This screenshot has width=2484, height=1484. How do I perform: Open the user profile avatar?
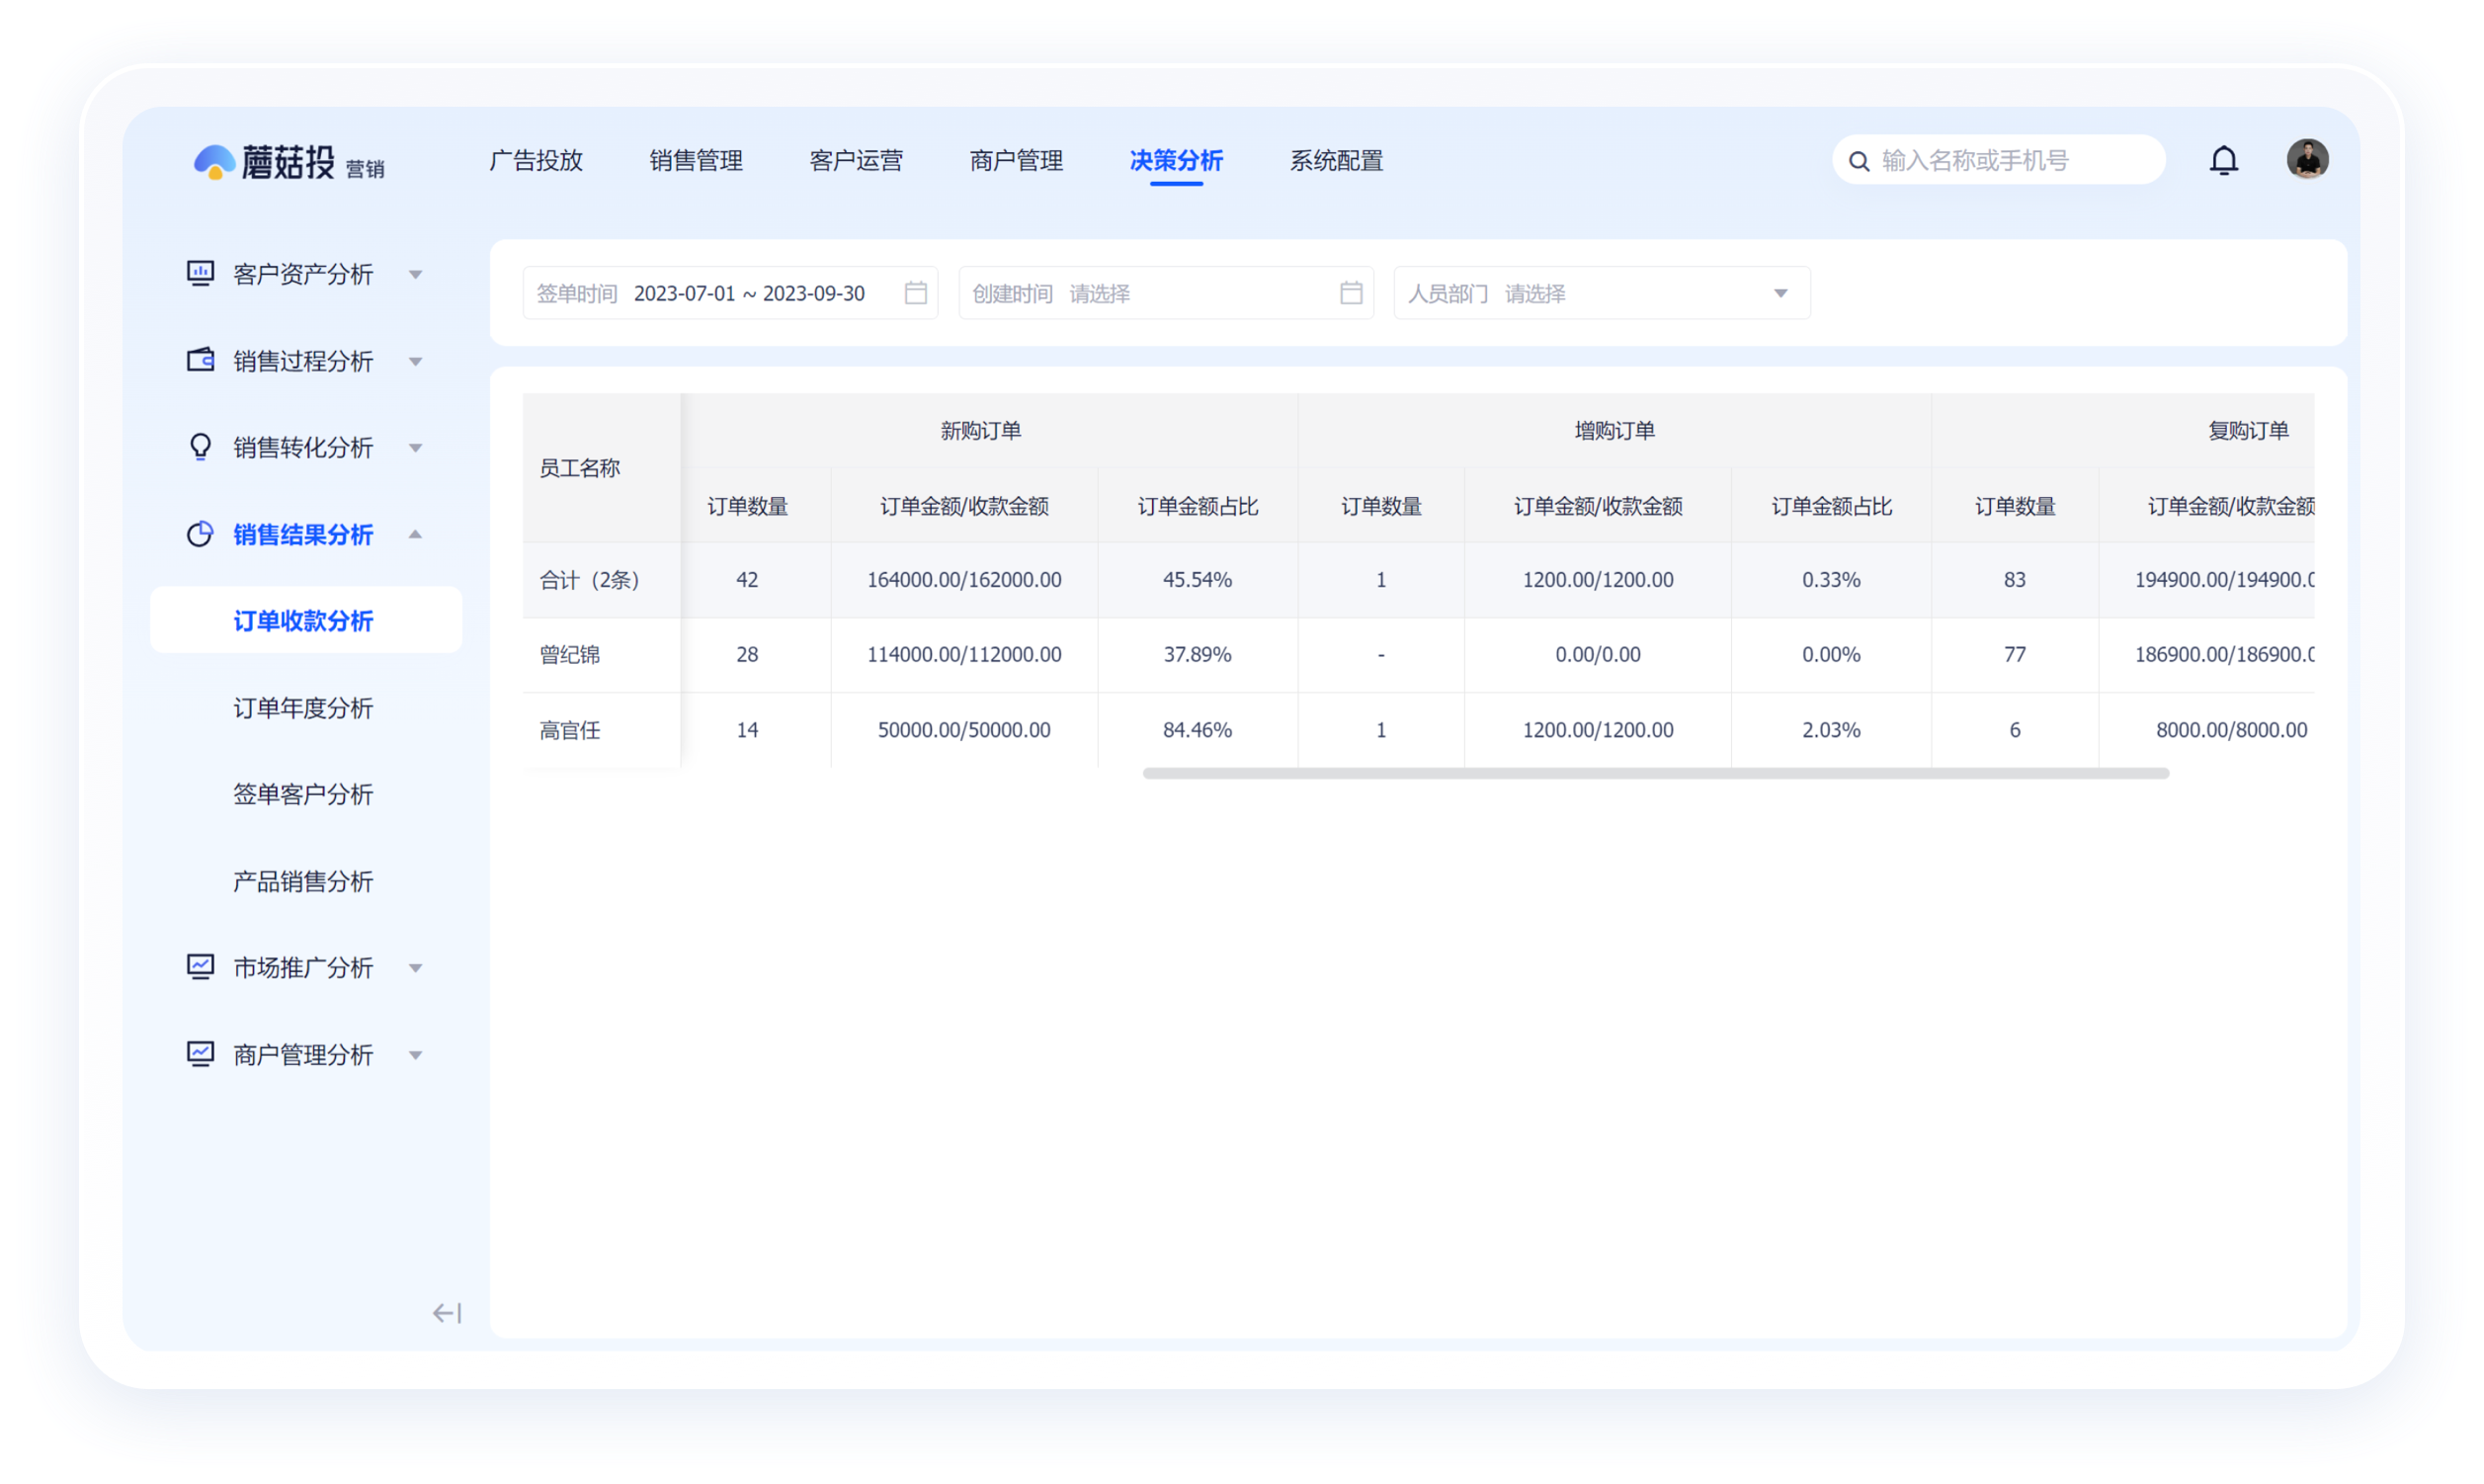pyautogui.click(x=2307, y=158)
